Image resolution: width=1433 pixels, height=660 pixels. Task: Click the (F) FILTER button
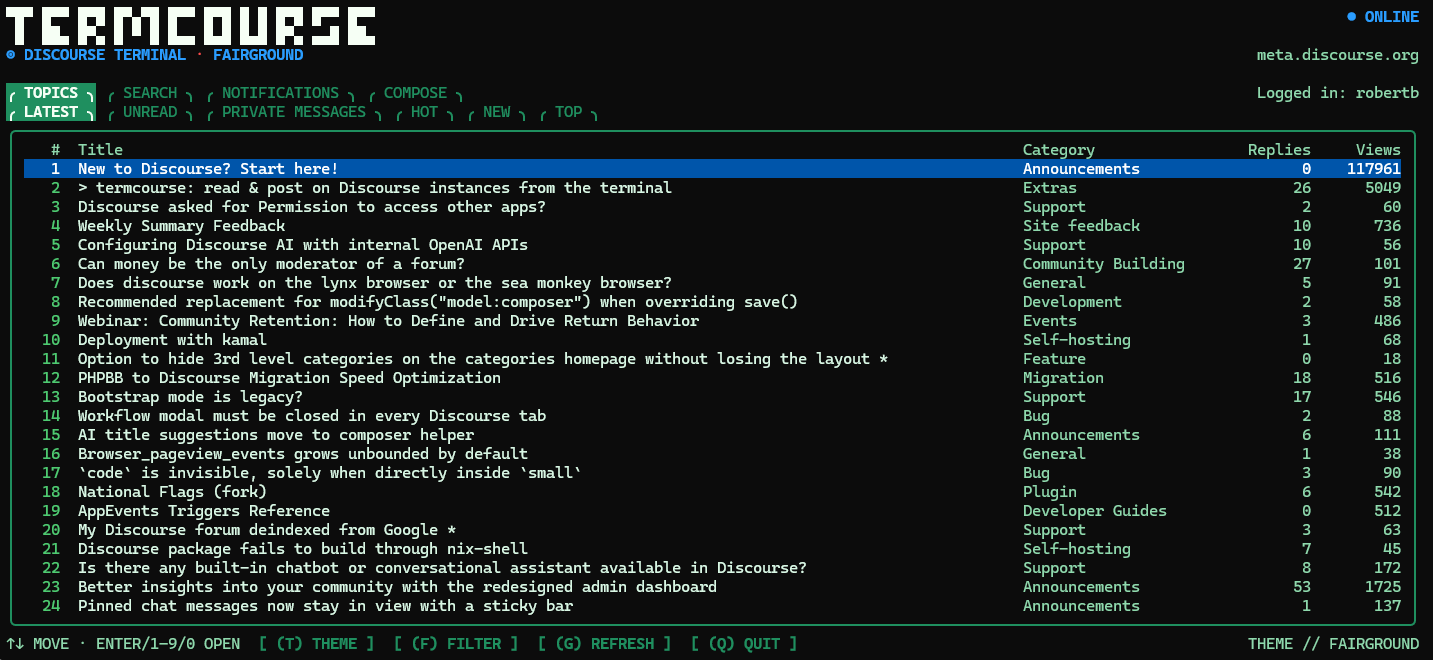tap(456, 644)
